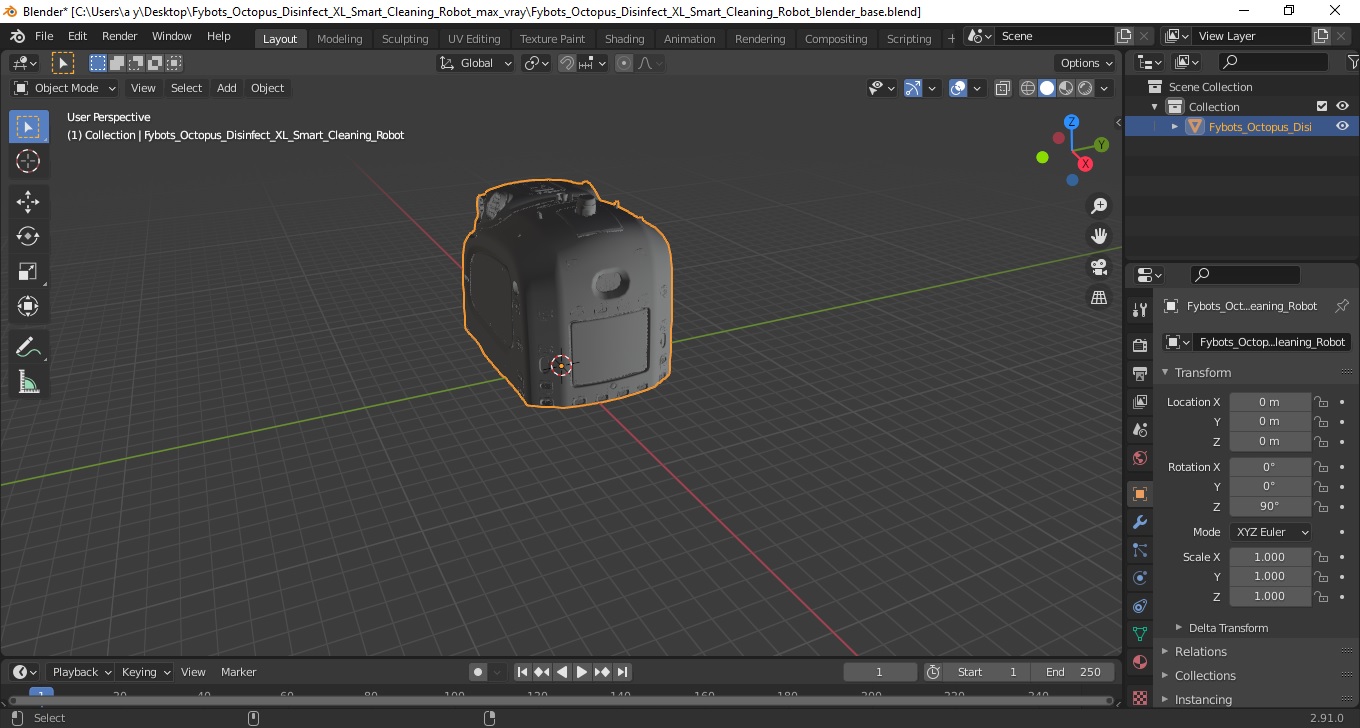Toggle the camera view icon
Viewport: 1360px width, 728px height.
coord(1099,267)
